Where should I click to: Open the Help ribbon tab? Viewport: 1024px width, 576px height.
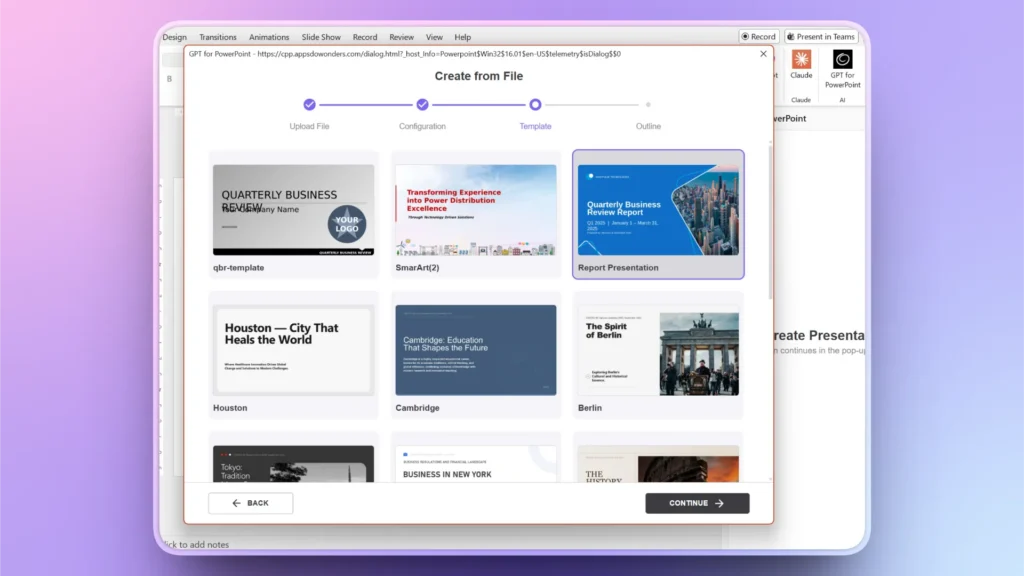(462, 37)
